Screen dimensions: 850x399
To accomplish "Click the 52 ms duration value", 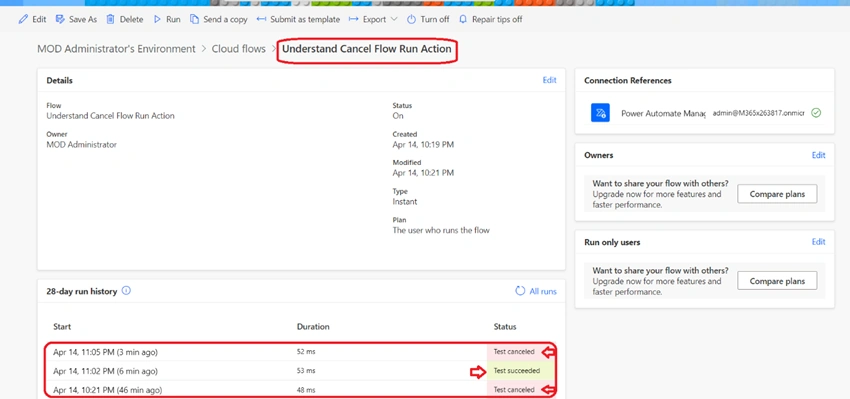I will click(306, 352).
